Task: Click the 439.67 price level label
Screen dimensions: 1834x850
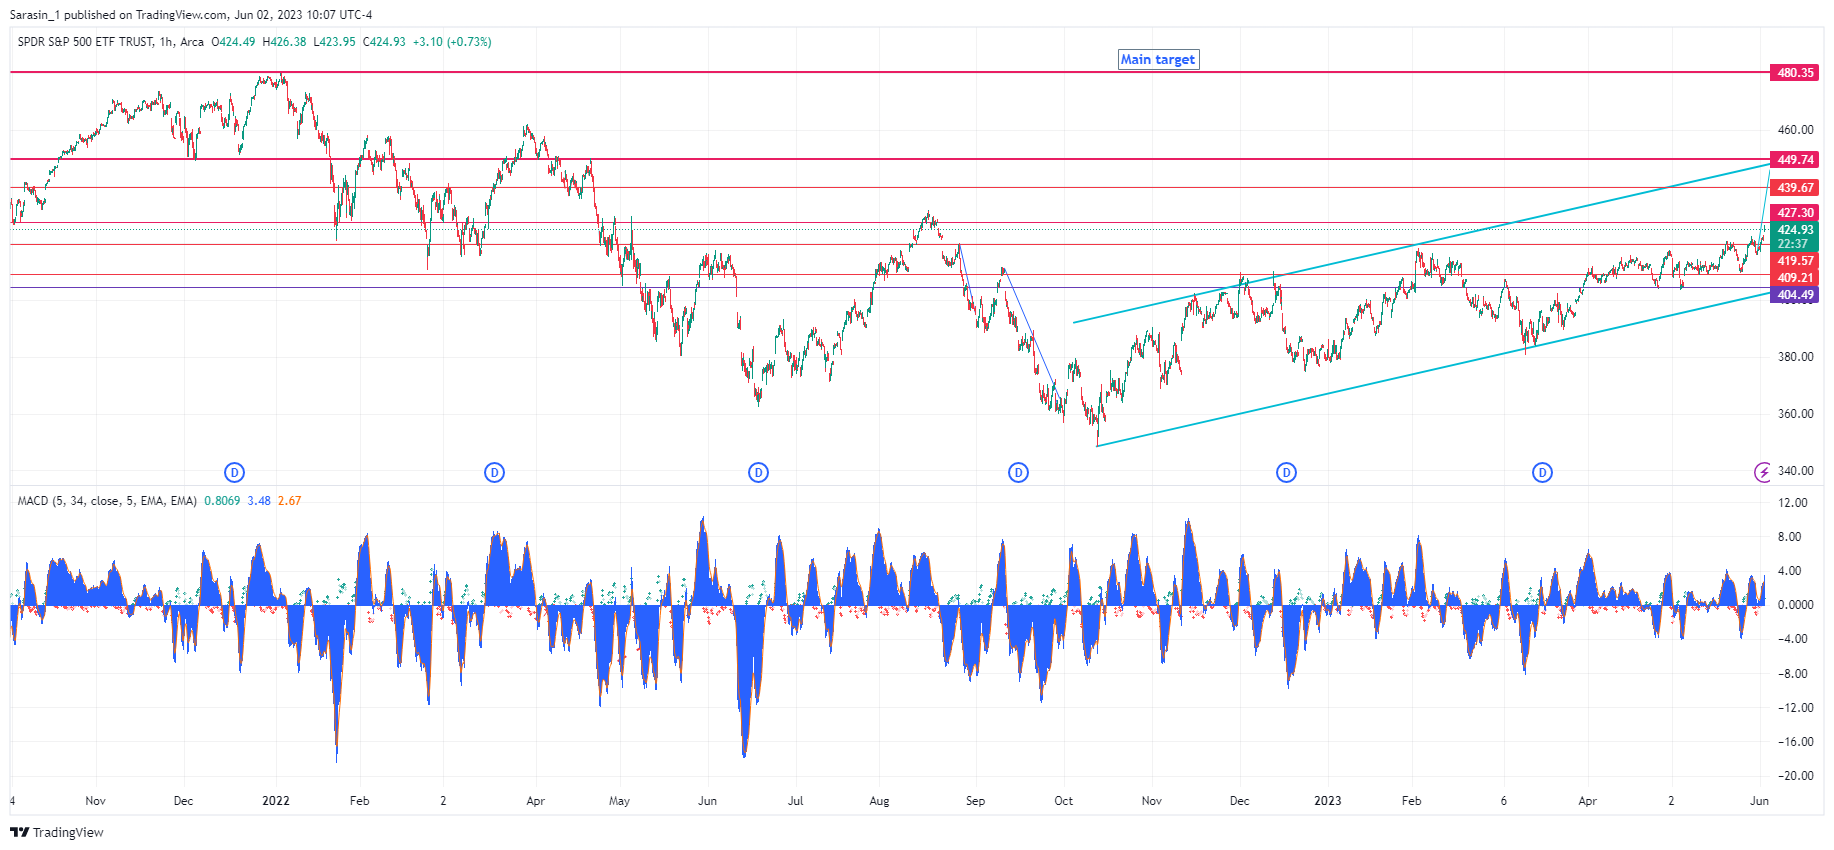Action: pyautogui.click(x=1795, y=187)
